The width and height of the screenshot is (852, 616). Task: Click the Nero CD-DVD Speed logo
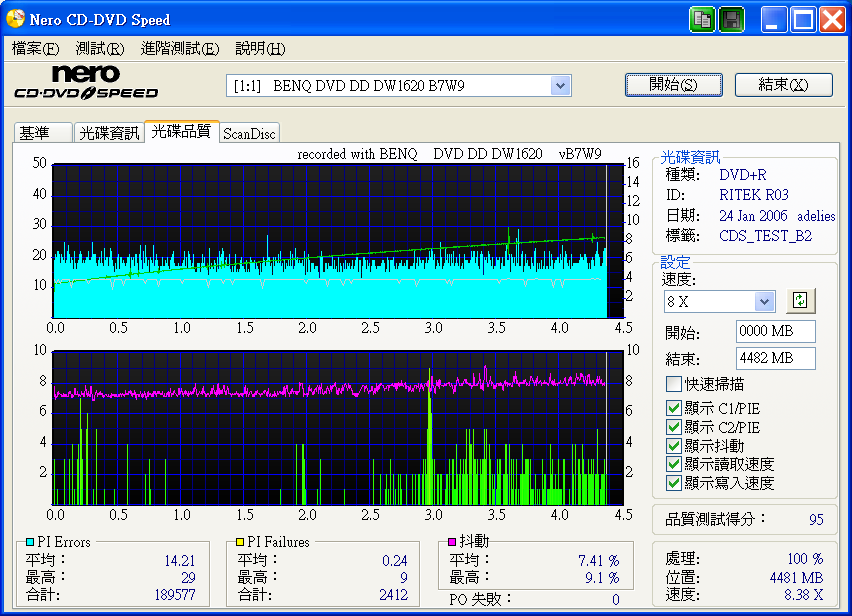[86, 83]
